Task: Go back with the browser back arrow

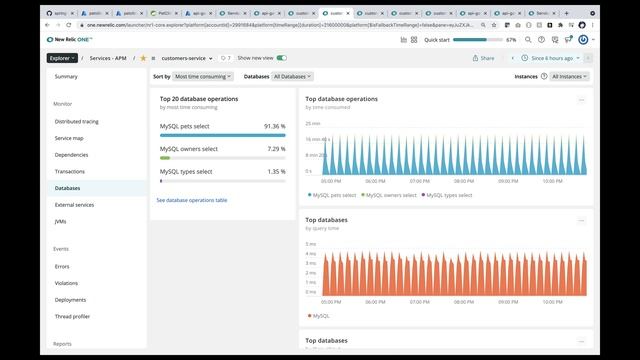Action: 47,25
